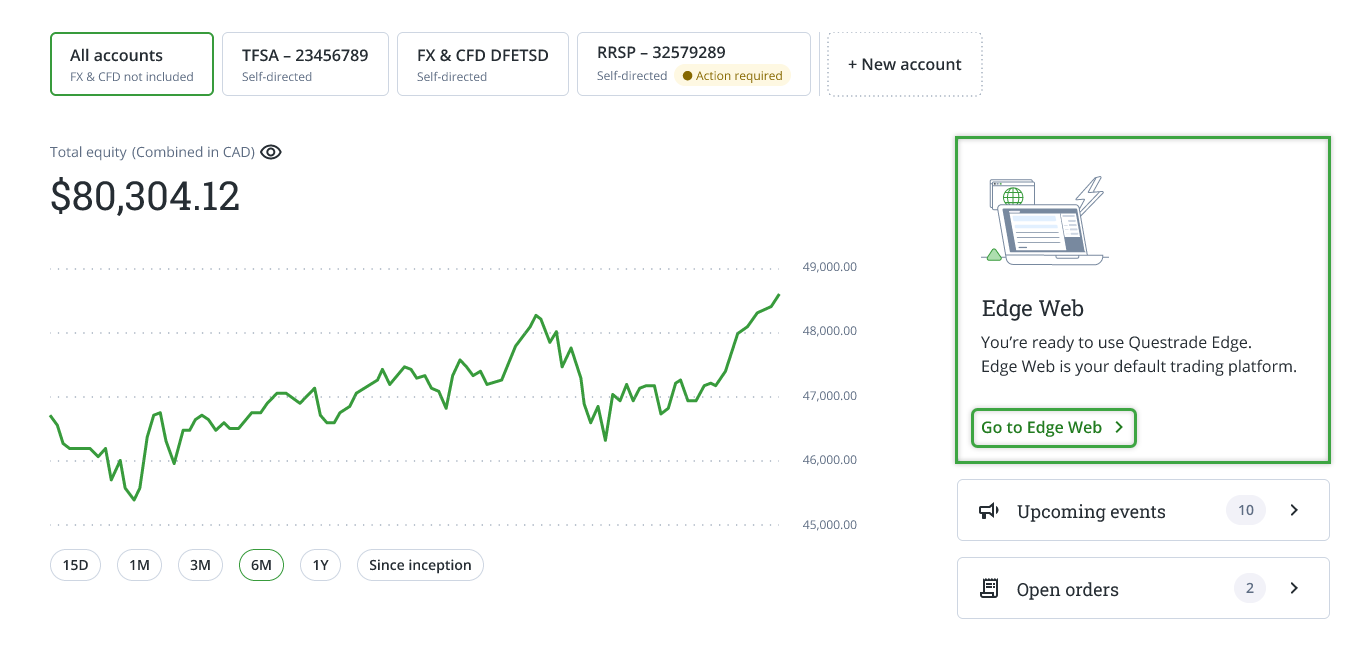Click the + New account button
This screenshot has width=1367, height=646.
[x=904, y=64]
